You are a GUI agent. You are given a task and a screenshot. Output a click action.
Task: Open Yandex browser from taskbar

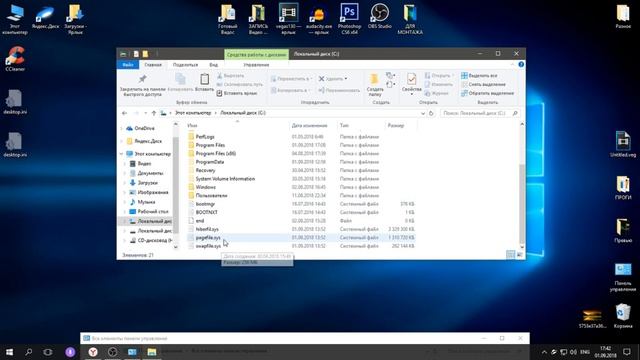point(93,352)
